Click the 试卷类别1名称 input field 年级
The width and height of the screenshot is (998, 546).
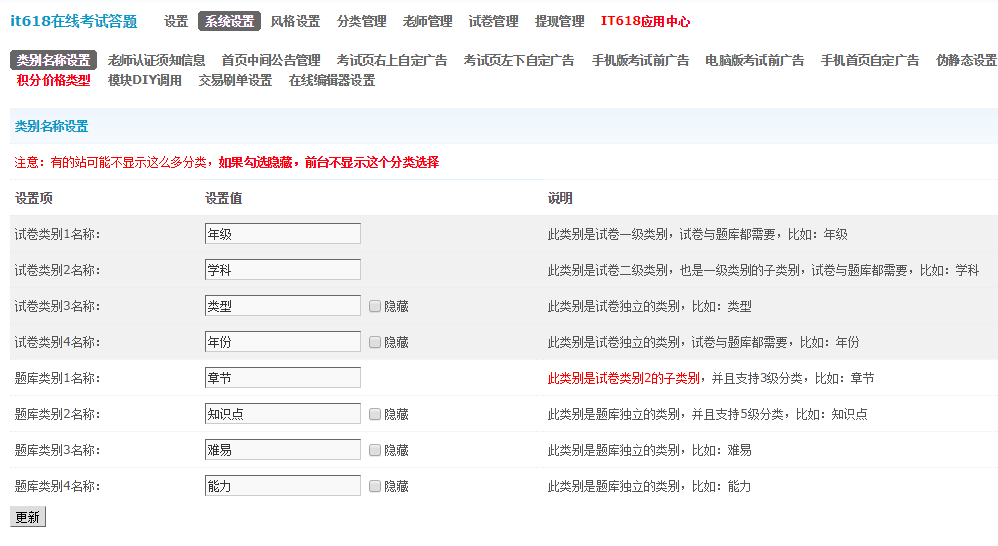coord(282,234)
